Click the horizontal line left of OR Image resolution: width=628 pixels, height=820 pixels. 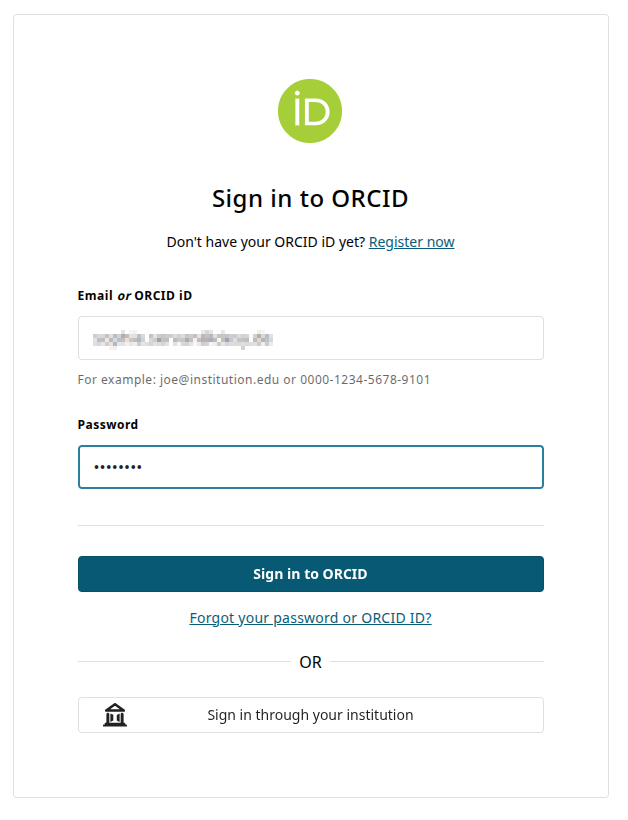click(182, 661)
